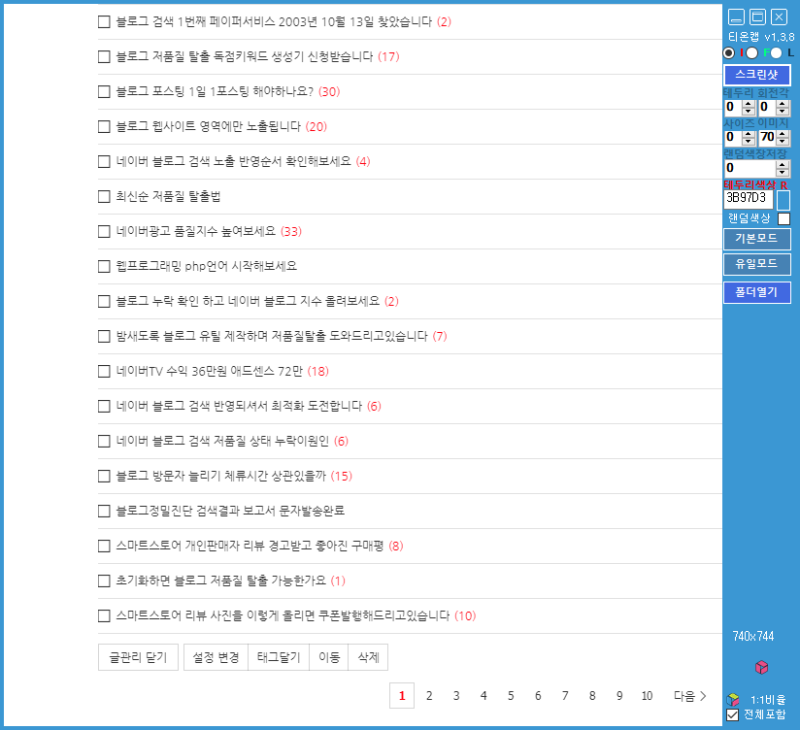The width and height of the screenshot is (800, 730).
Task: Select the green F radio option
Action: (752, 53)
